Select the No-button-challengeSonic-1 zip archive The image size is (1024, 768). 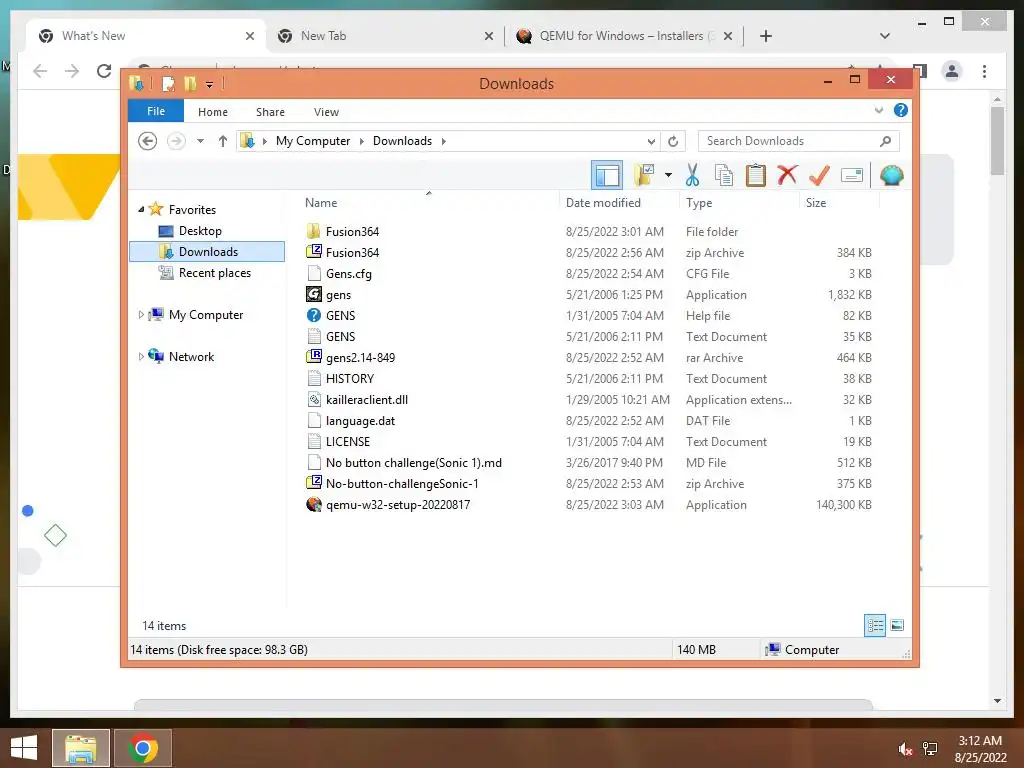click(x=402, y=484)
